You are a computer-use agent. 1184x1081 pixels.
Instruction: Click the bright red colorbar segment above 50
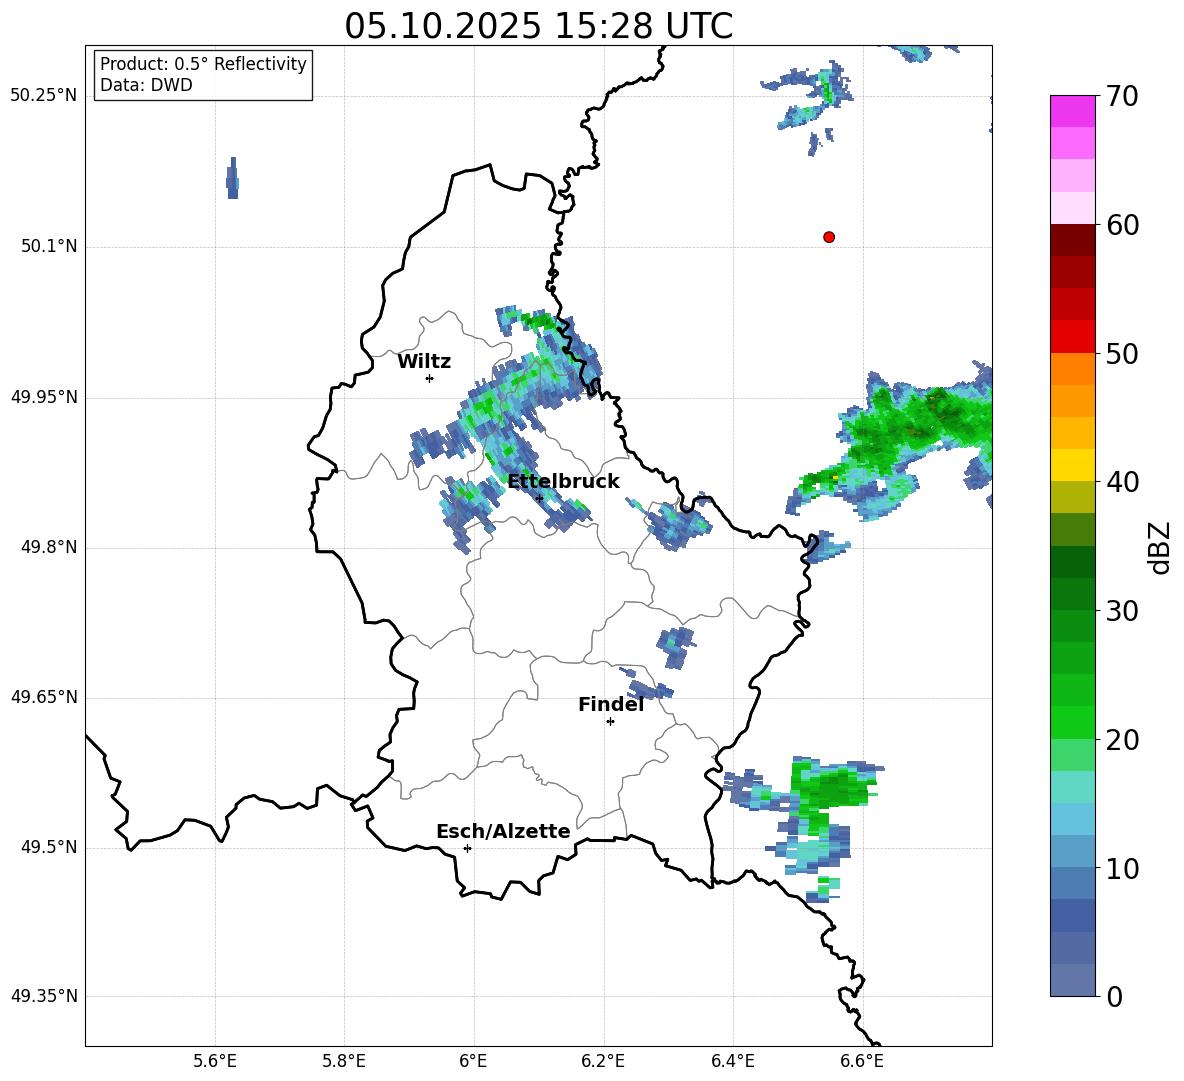tap(1072, 337)
